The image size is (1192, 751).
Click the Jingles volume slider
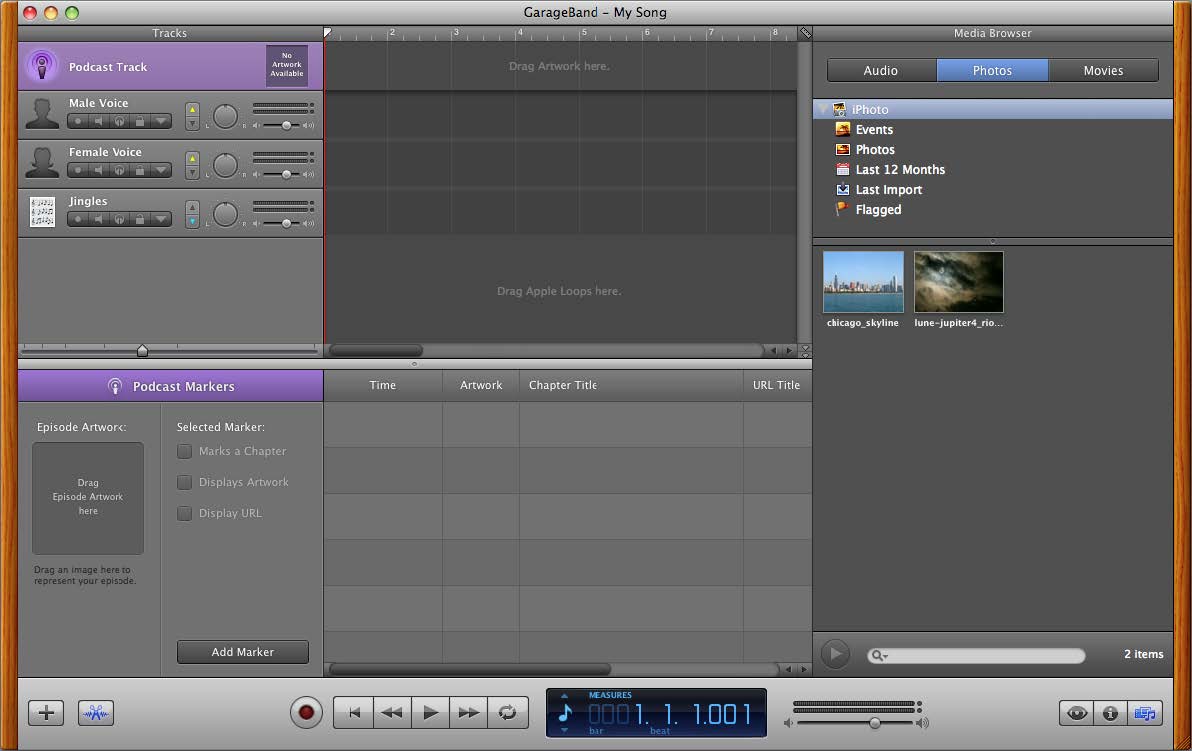pyautogui.click(x=286, y=223)
